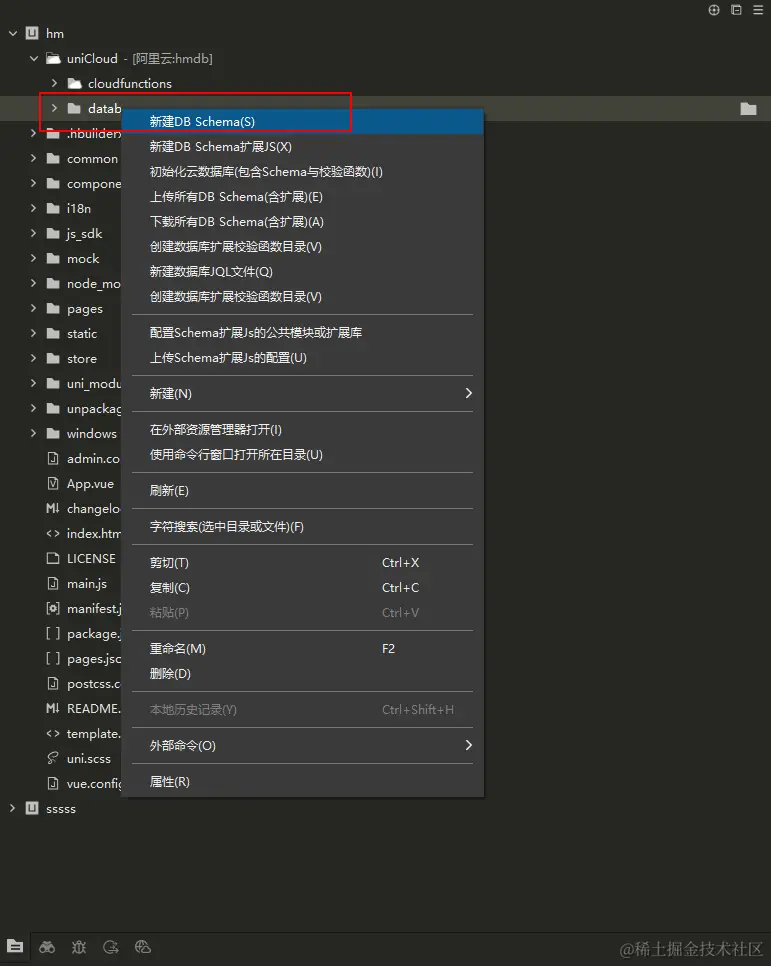Click the file icon beside vue.config
The height and width of the screenshot is (966, 771).
(53, 784)
